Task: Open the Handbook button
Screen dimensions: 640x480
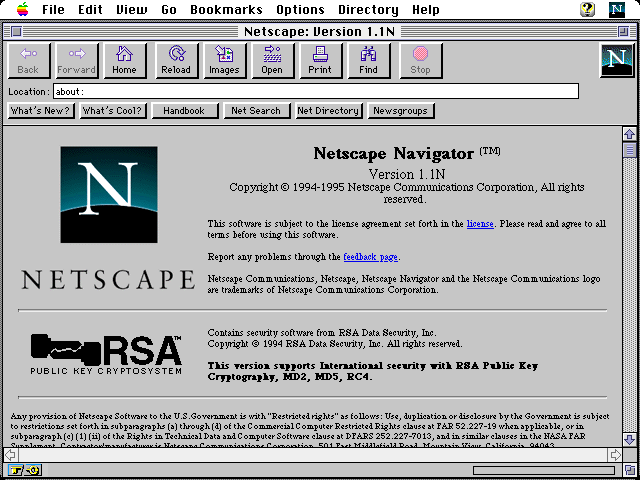Action: (x=185, y=111)
